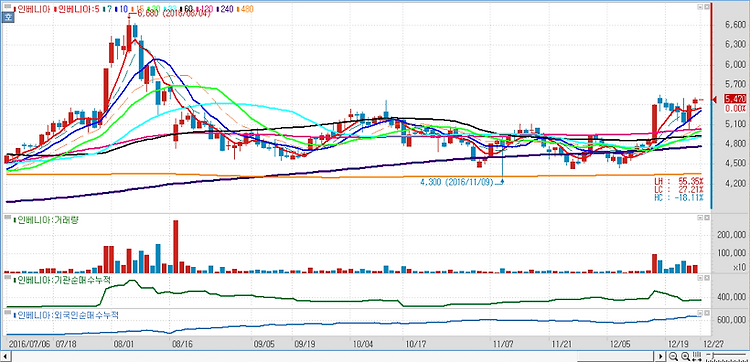Viewport: 750px width, 362px height.
Task: Click the gray handle icon above 호 button
Action: click(7, 6)
